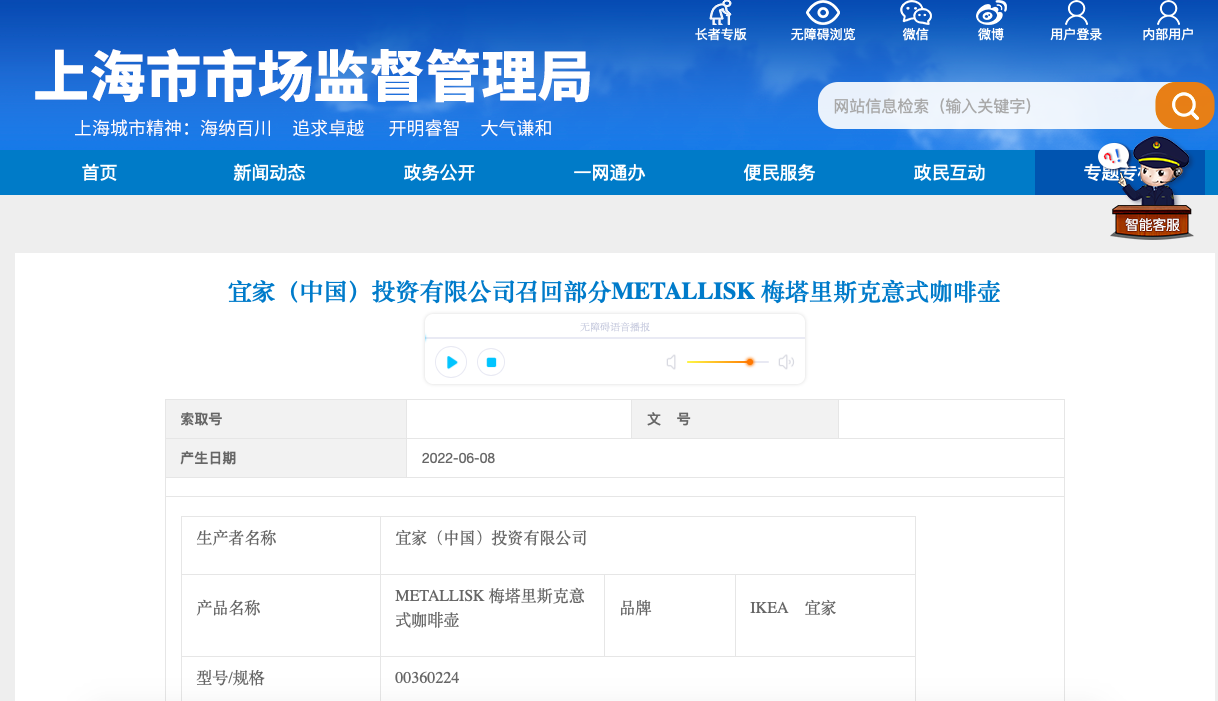The image size is (1218, 701).
Task: Open the 智能客服 mascot assistant
Action: (1151, 190)
